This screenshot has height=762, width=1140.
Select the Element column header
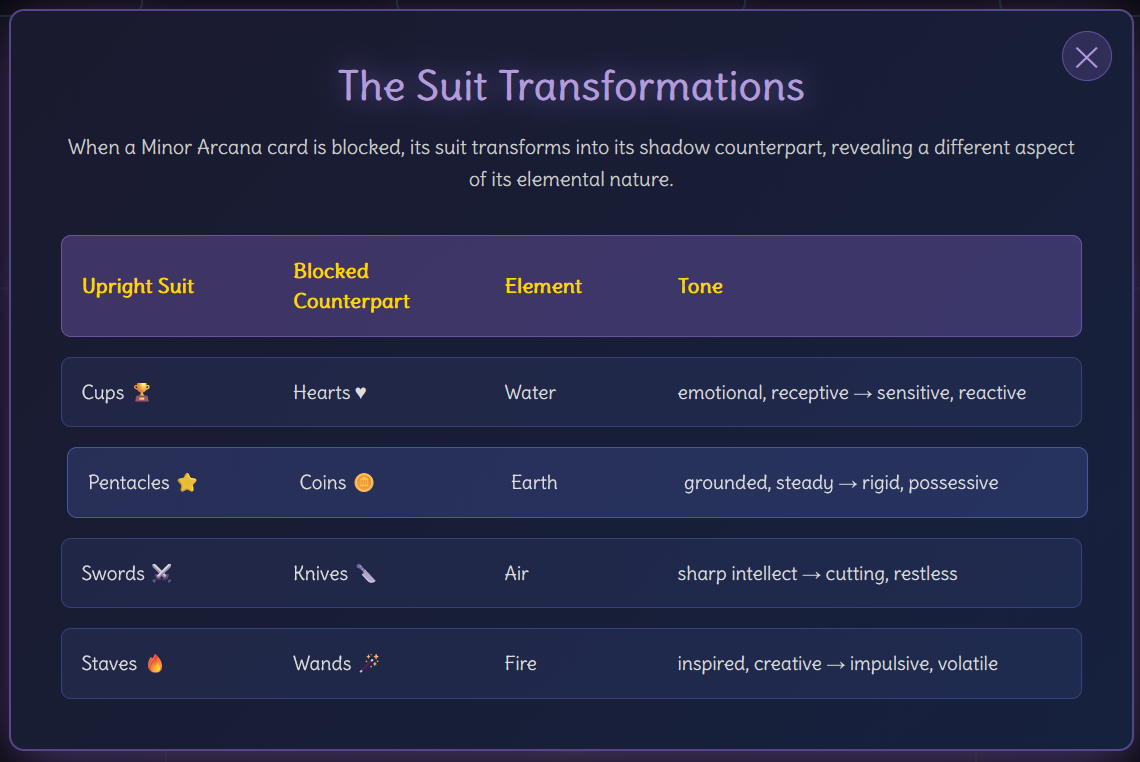(x=543, y=286)
